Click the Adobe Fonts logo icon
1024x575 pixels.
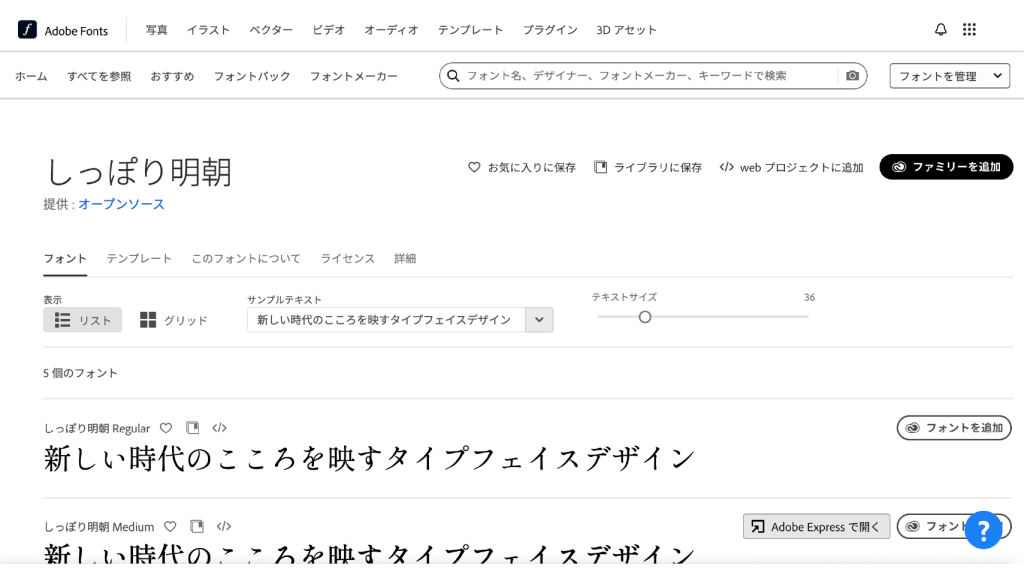click(x=27, y=29)
